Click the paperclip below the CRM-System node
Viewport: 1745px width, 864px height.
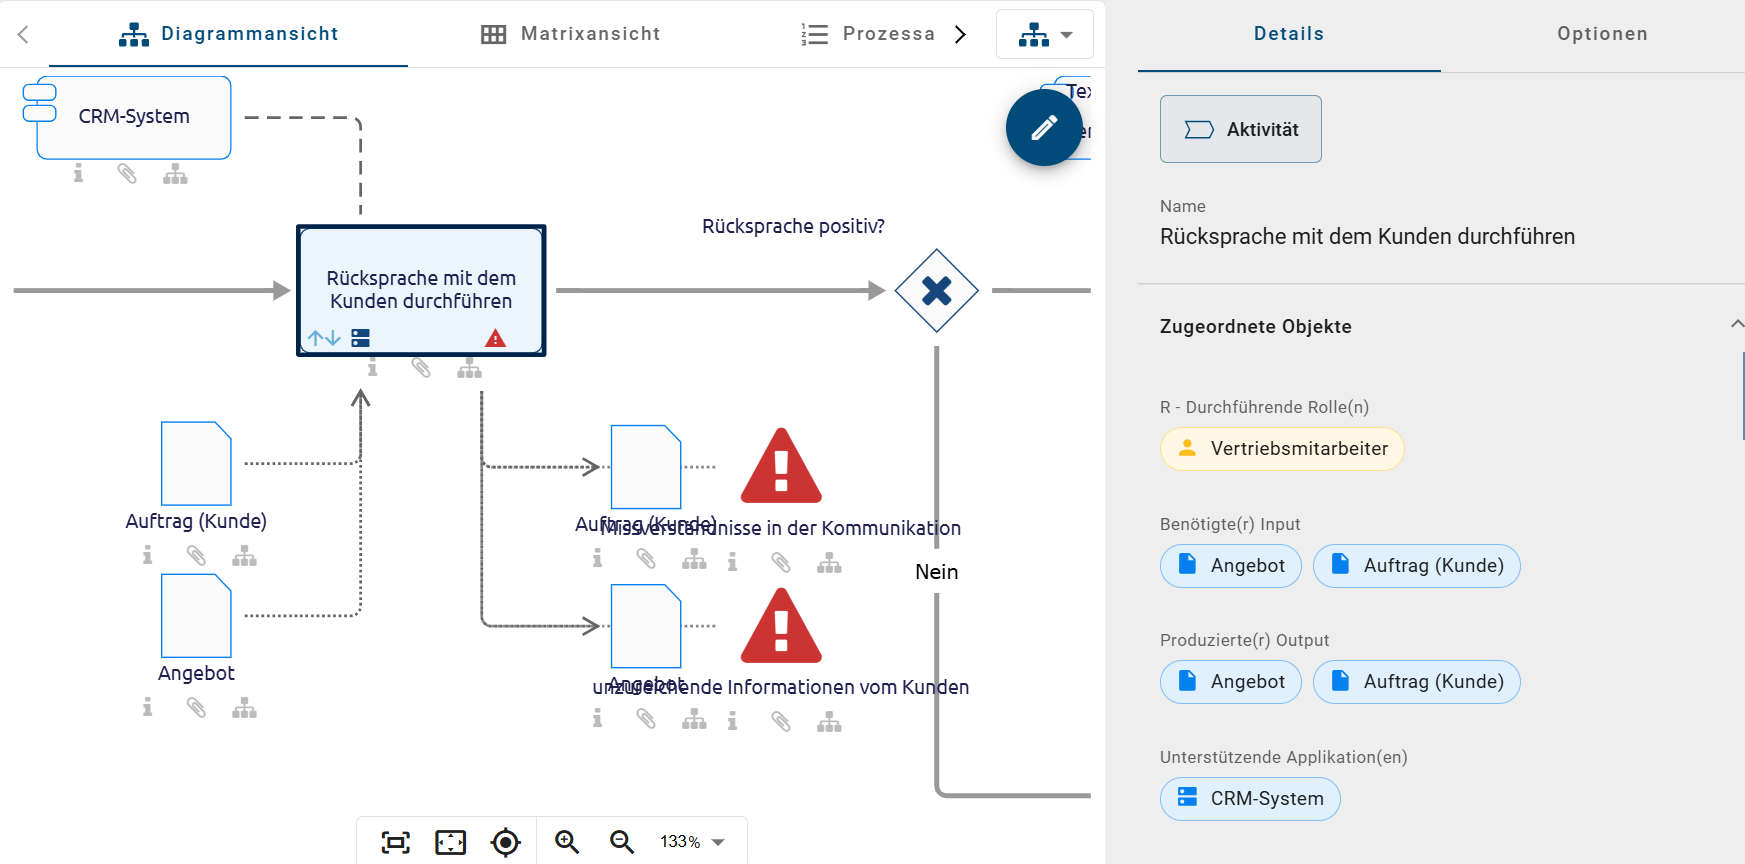(127, 174)
